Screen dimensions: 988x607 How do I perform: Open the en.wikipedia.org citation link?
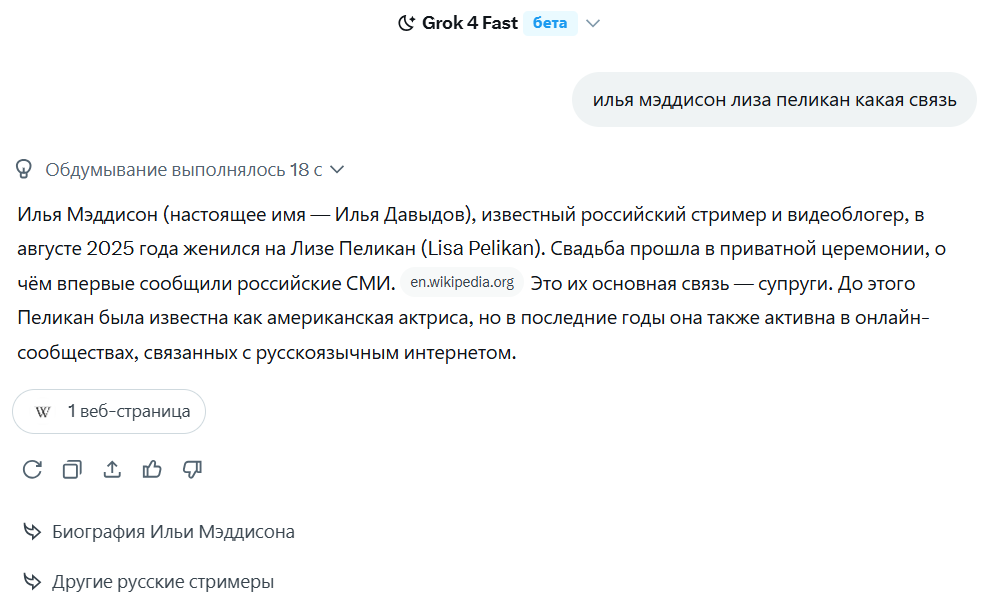click(462, 283)
